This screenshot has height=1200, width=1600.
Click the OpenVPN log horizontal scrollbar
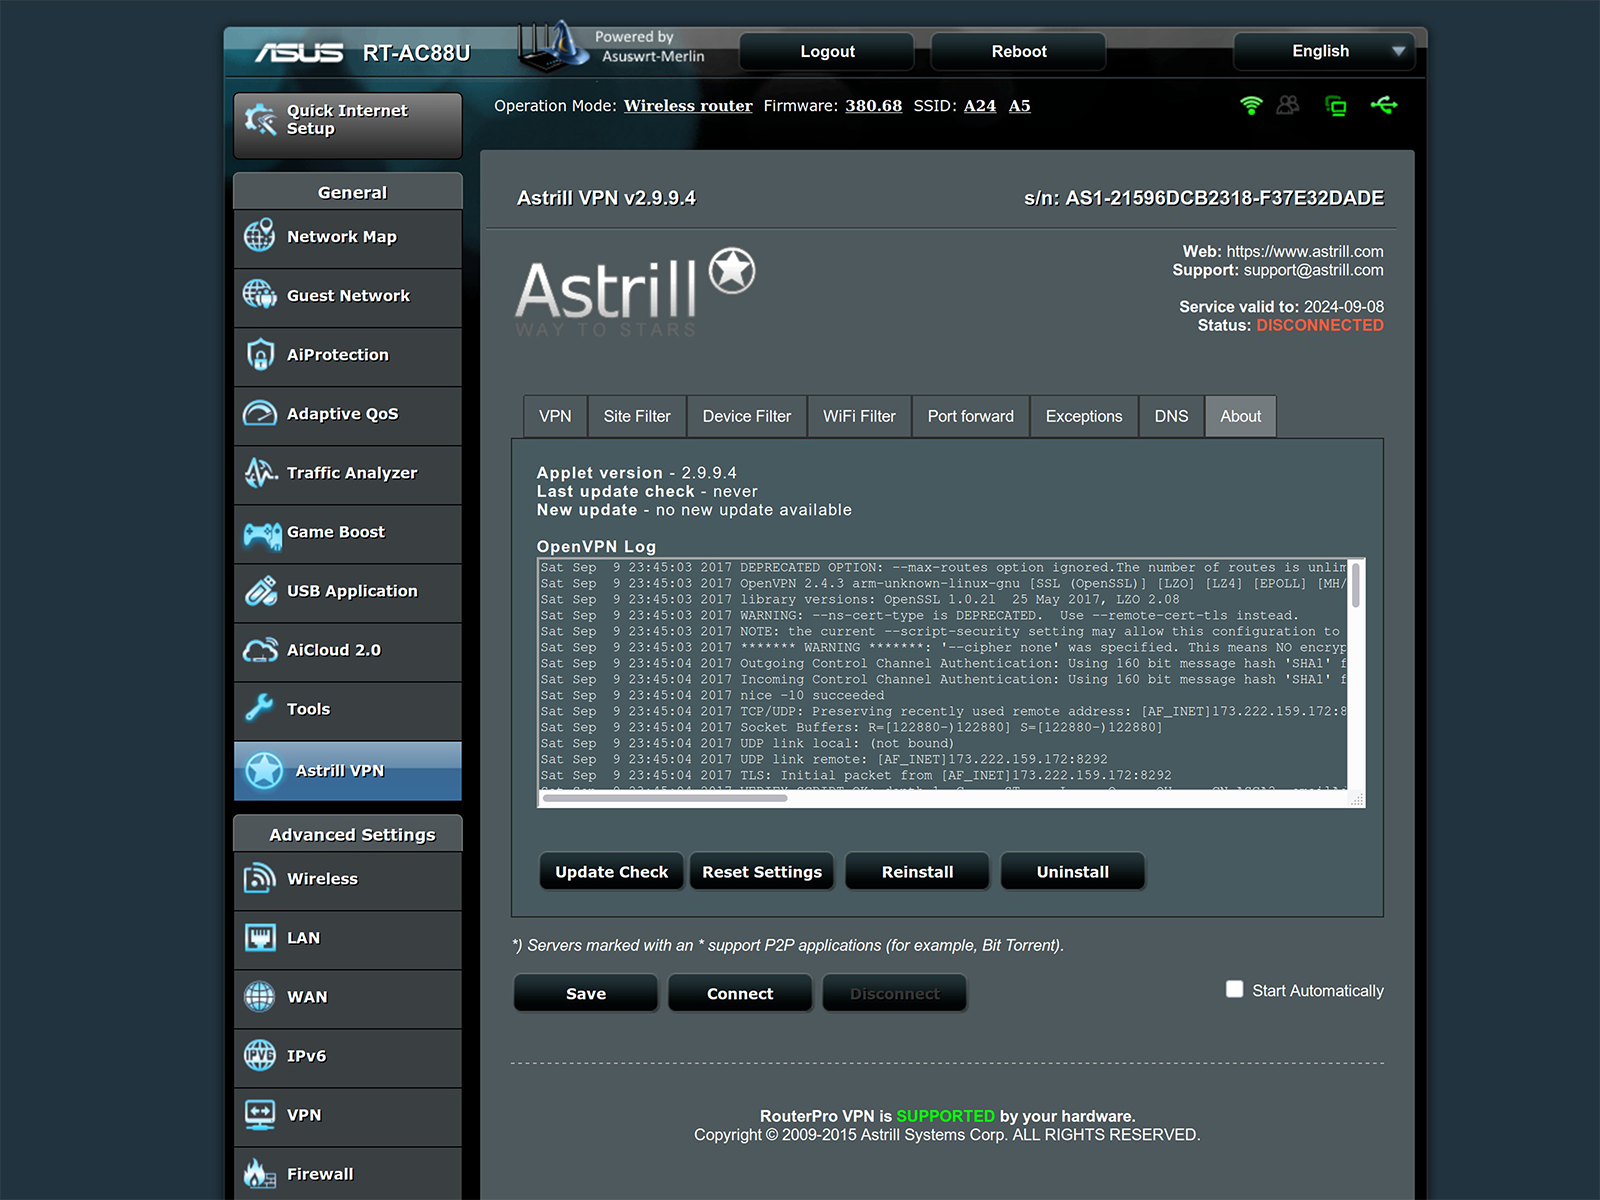coord(664,798)
